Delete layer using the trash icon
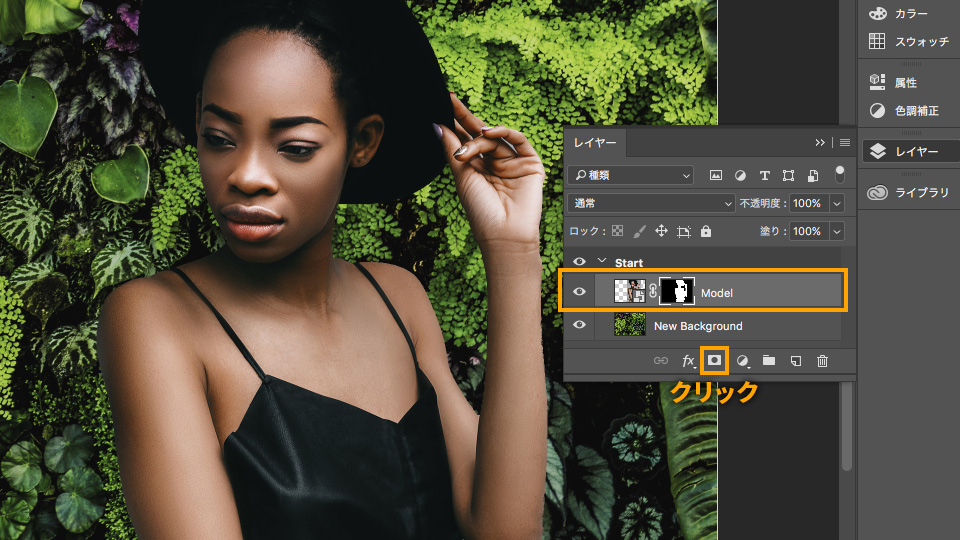960x540 pixels. [822, 360]
